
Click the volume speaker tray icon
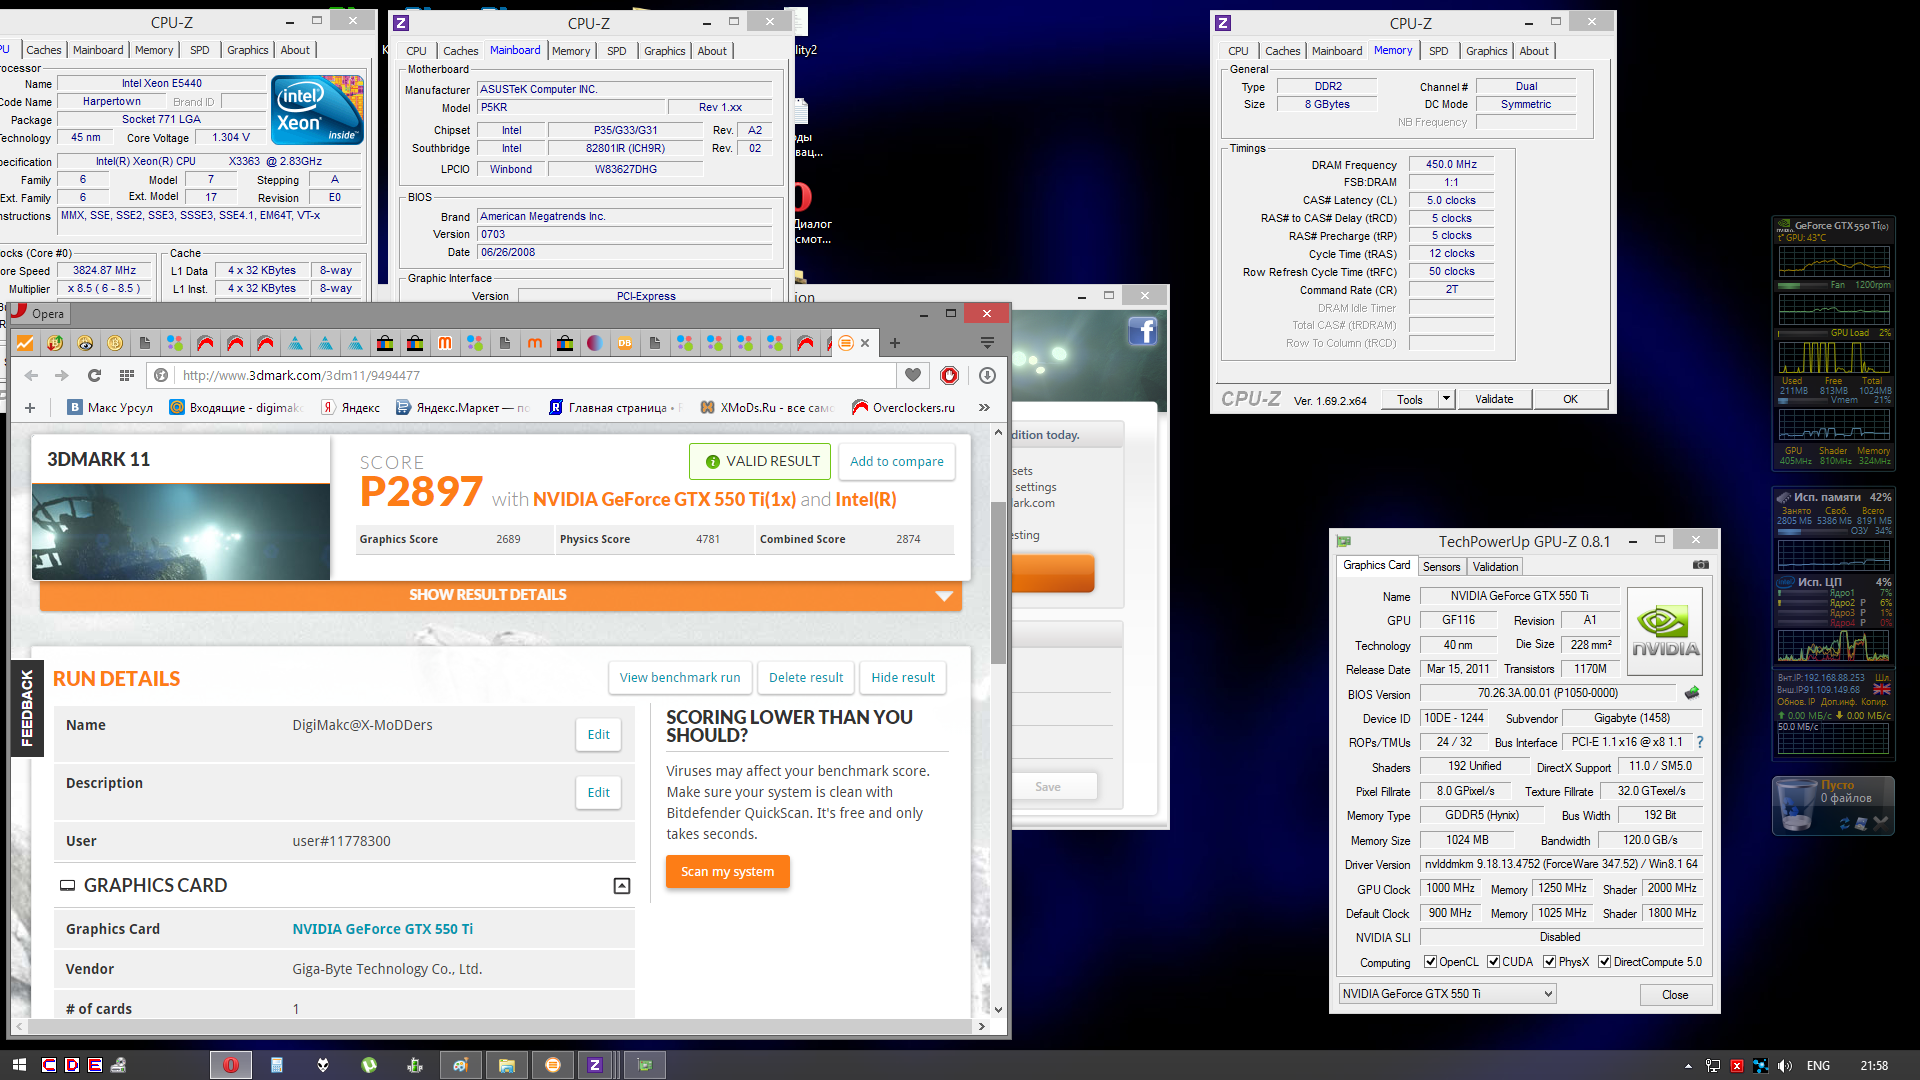point(1785,1066)
